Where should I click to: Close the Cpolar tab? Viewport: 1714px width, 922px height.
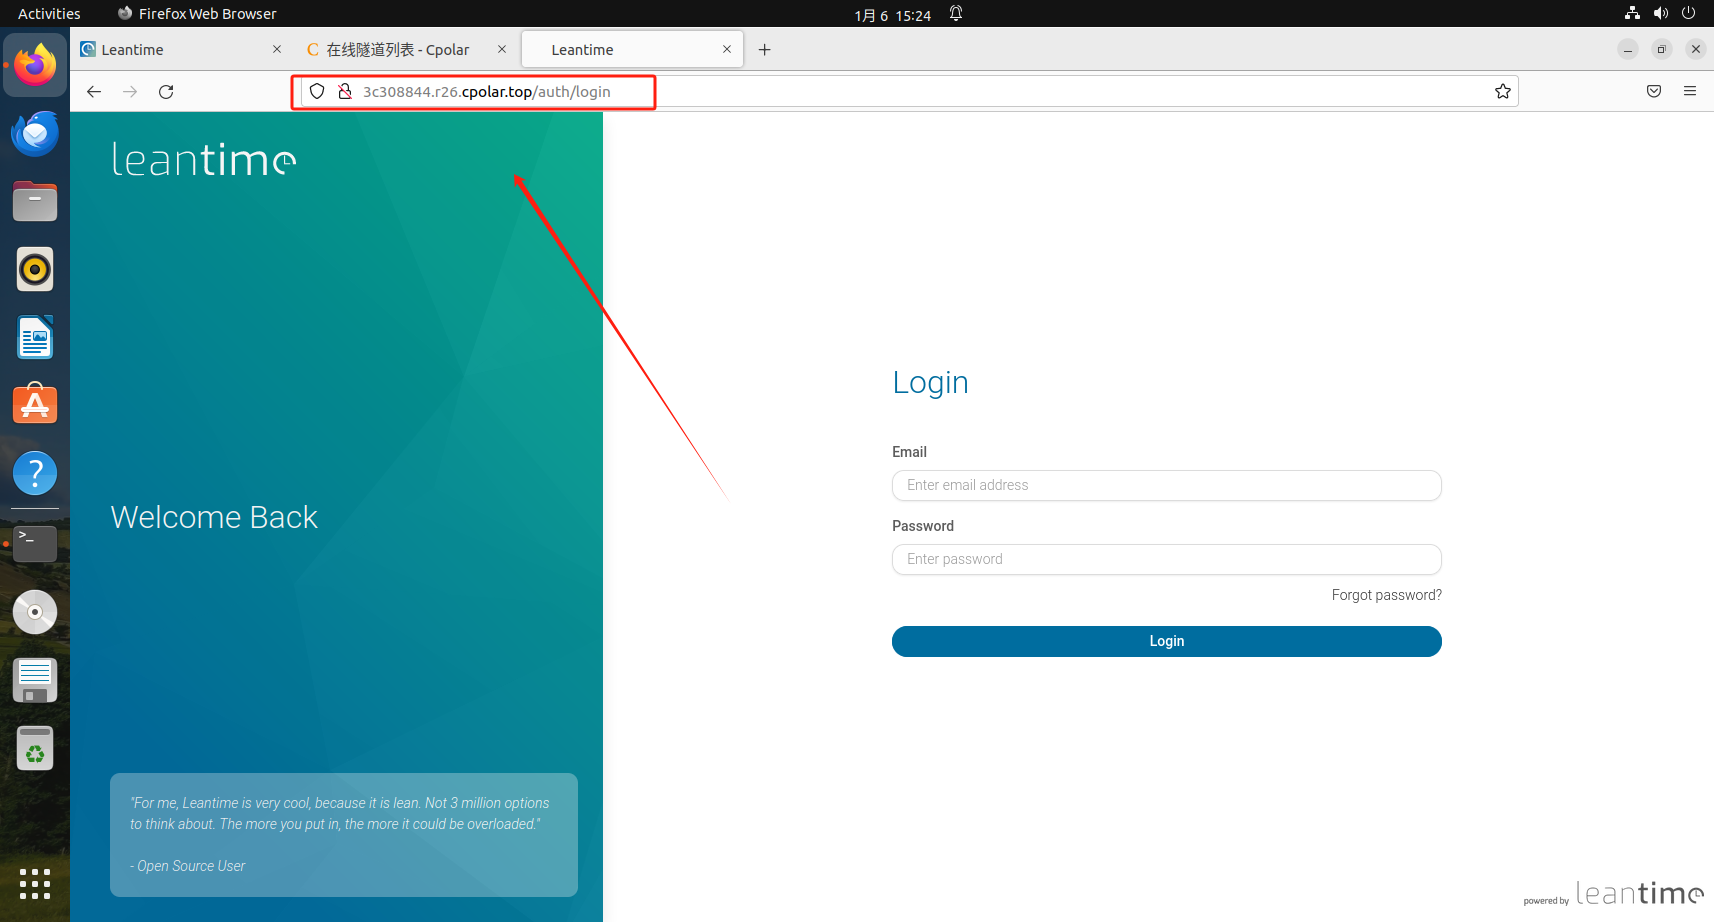502,49
